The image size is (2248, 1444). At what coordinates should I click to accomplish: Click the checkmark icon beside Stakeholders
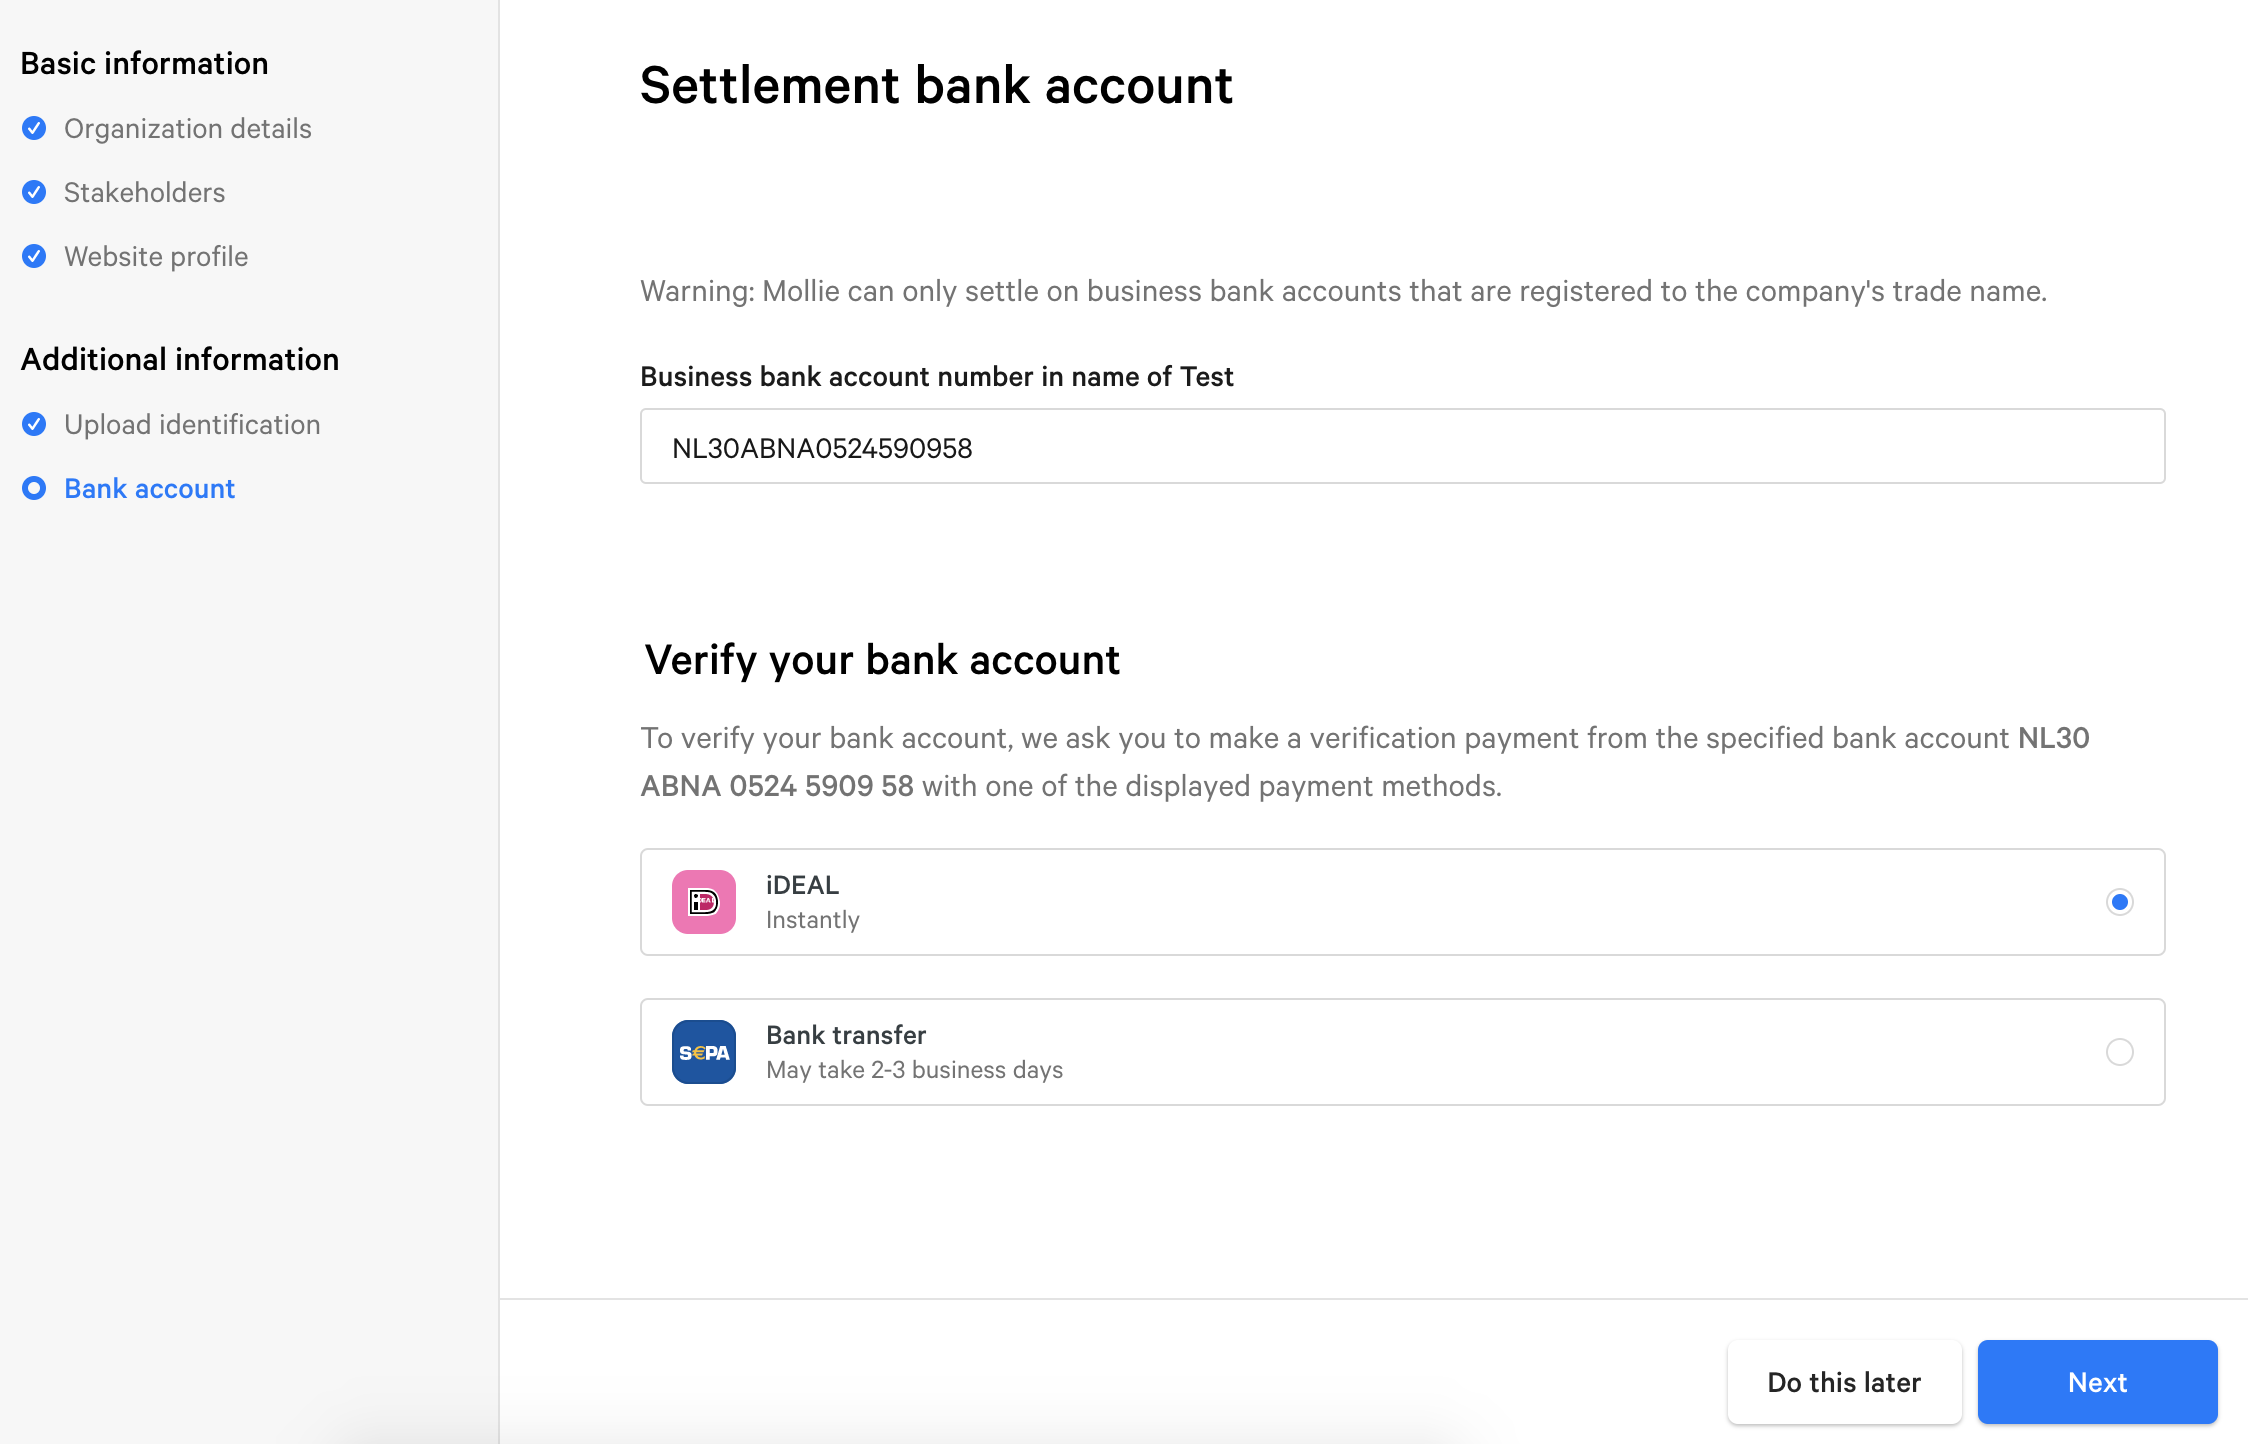click(34, 192)
